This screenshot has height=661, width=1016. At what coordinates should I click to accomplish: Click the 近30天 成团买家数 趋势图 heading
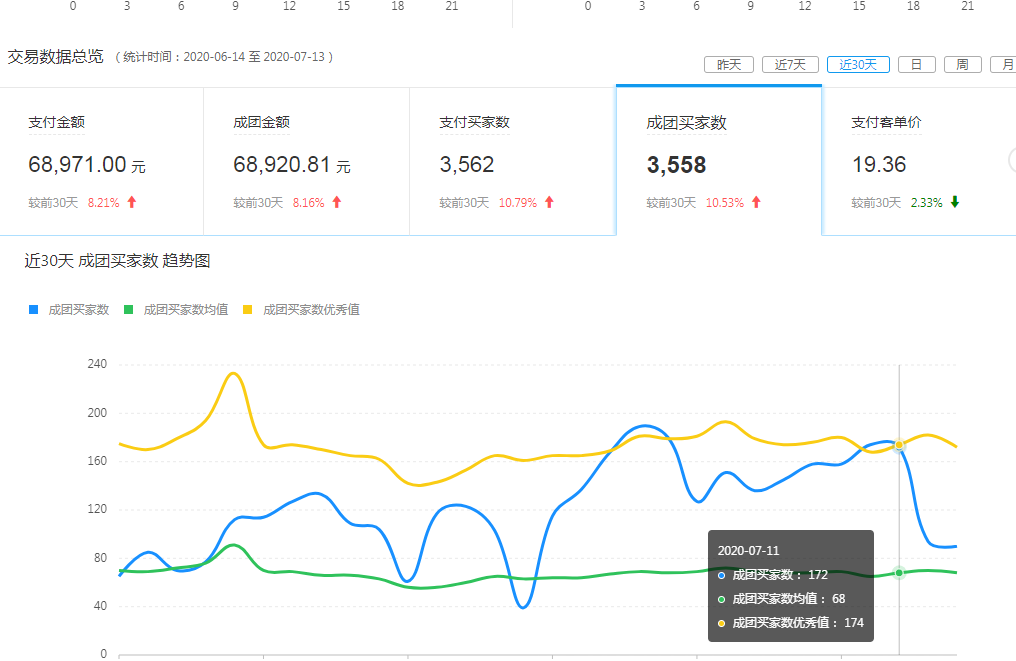117,261
